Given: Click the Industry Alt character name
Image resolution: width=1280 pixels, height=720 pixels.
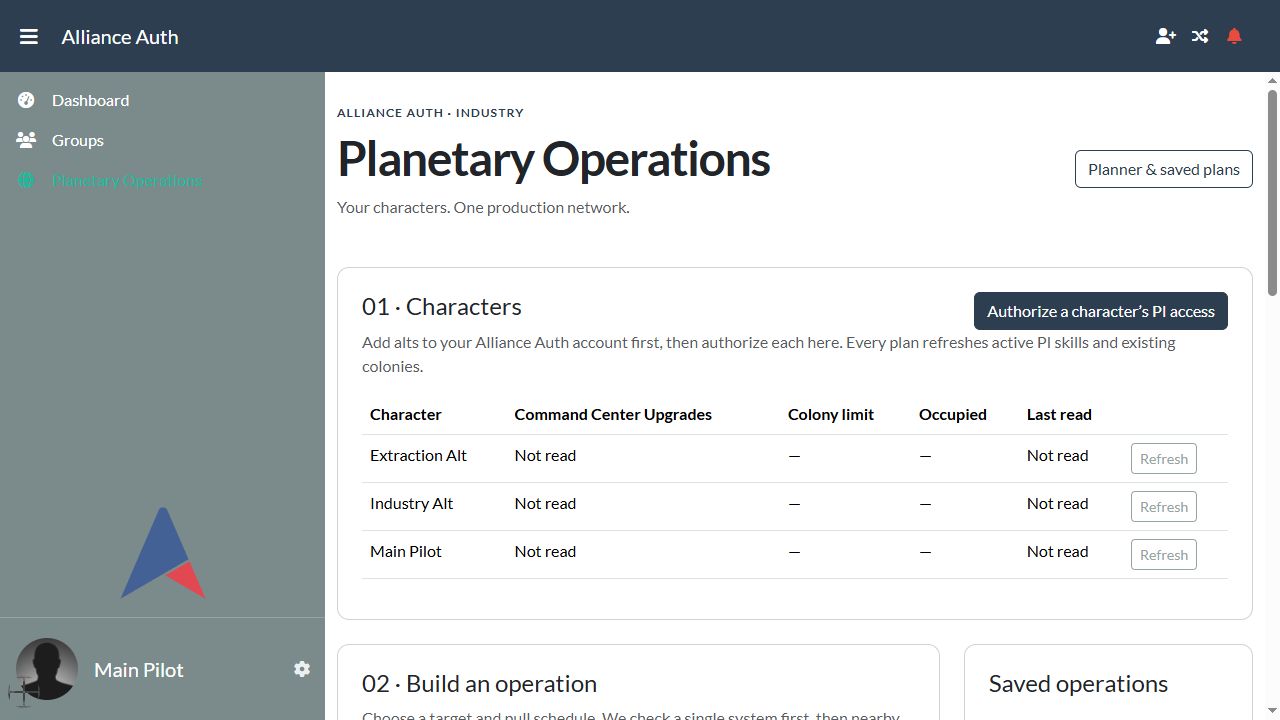Looking at the screenshot, I should (x=411, y=503).
